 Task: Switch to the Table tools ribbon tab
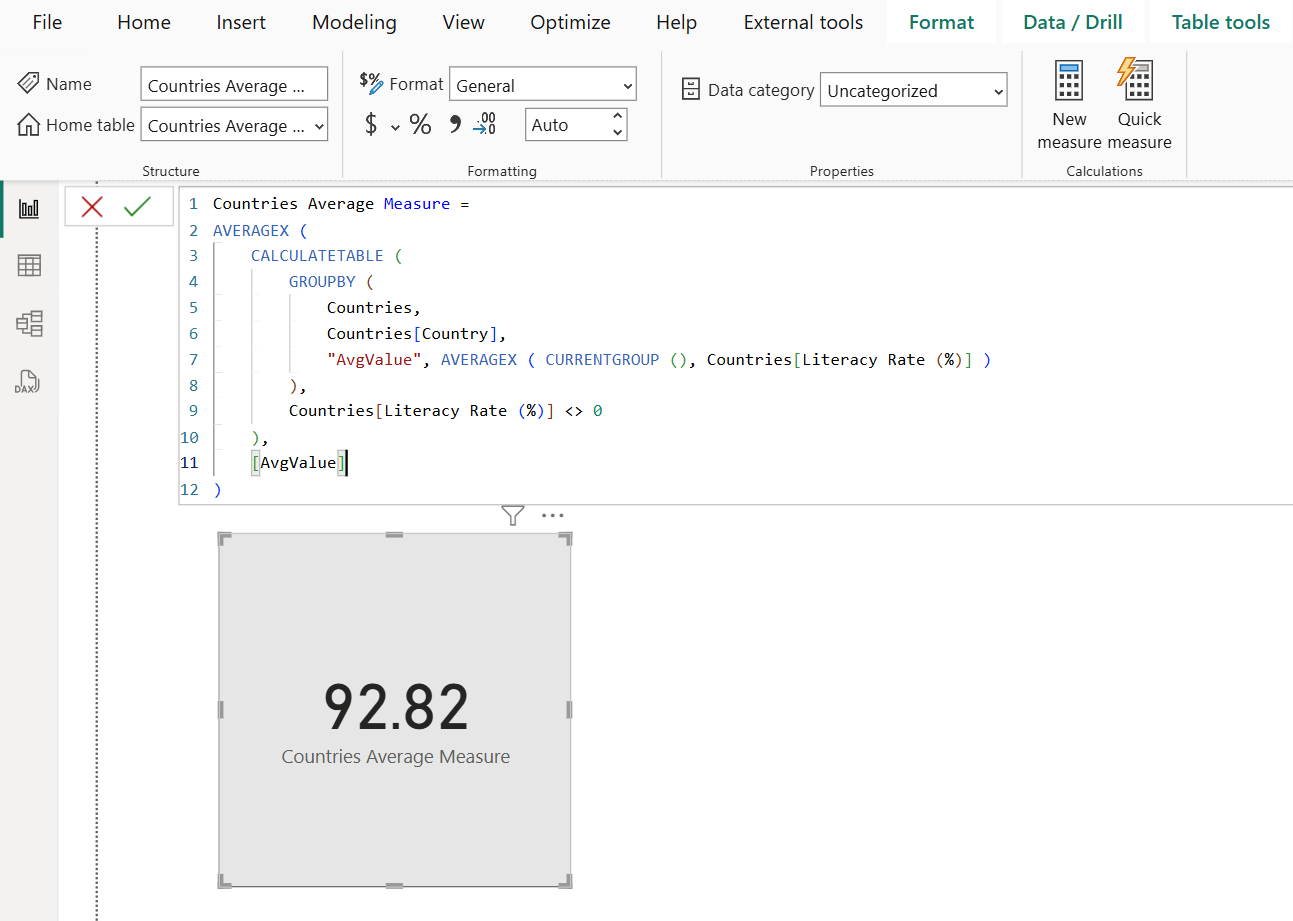click(x=1220, y=21)
